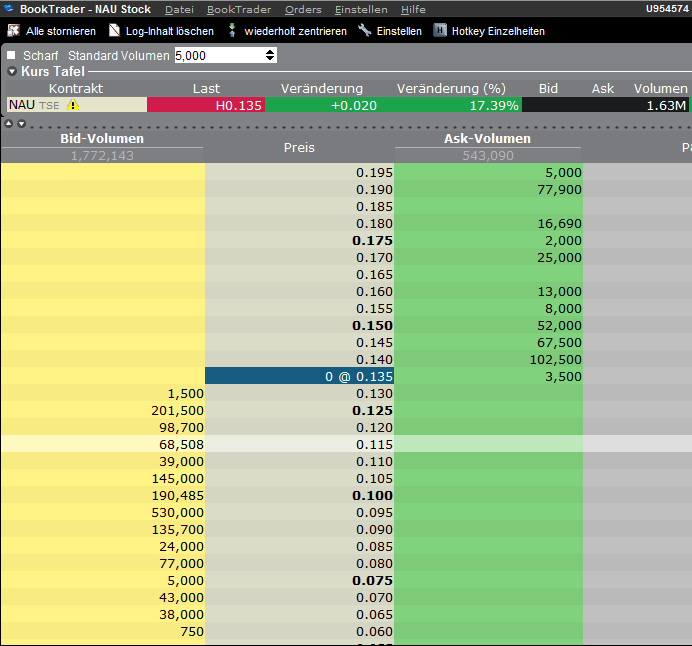Select the highlighted 0 @ 0.135 price row
This screenshot has height=646, width=692.
300,376
